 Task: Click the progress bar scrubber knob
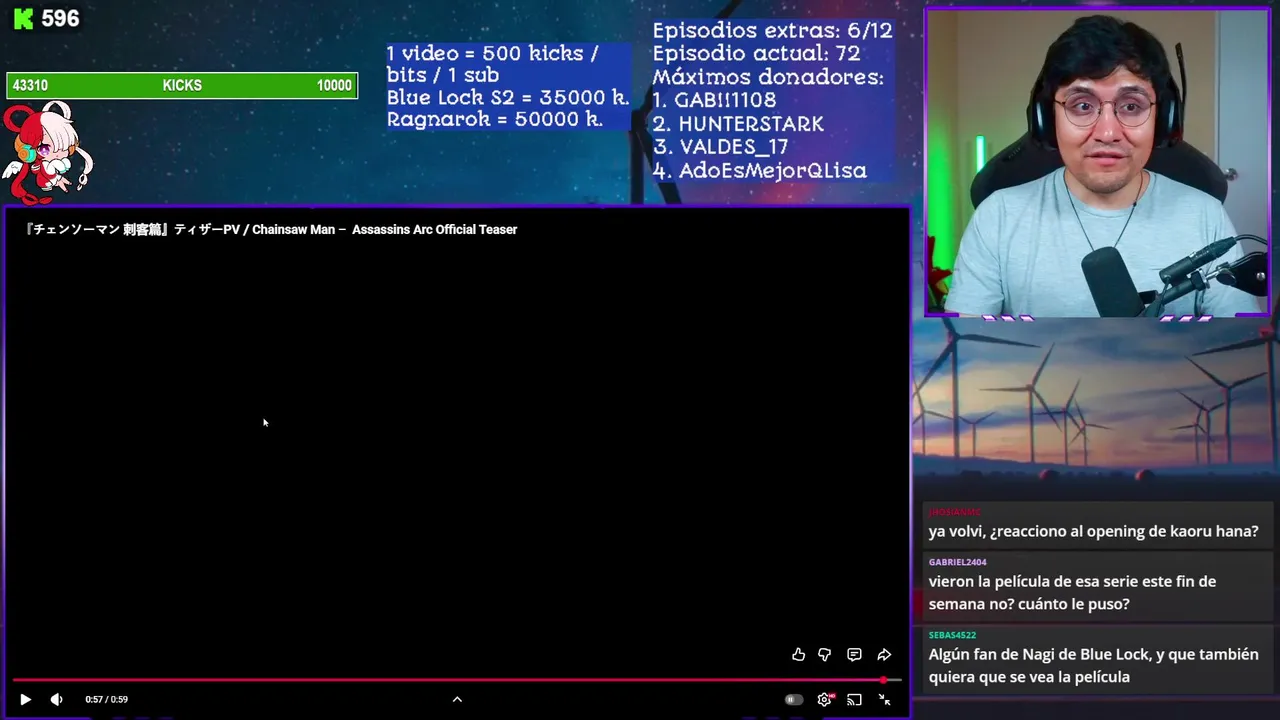point(883,680)
